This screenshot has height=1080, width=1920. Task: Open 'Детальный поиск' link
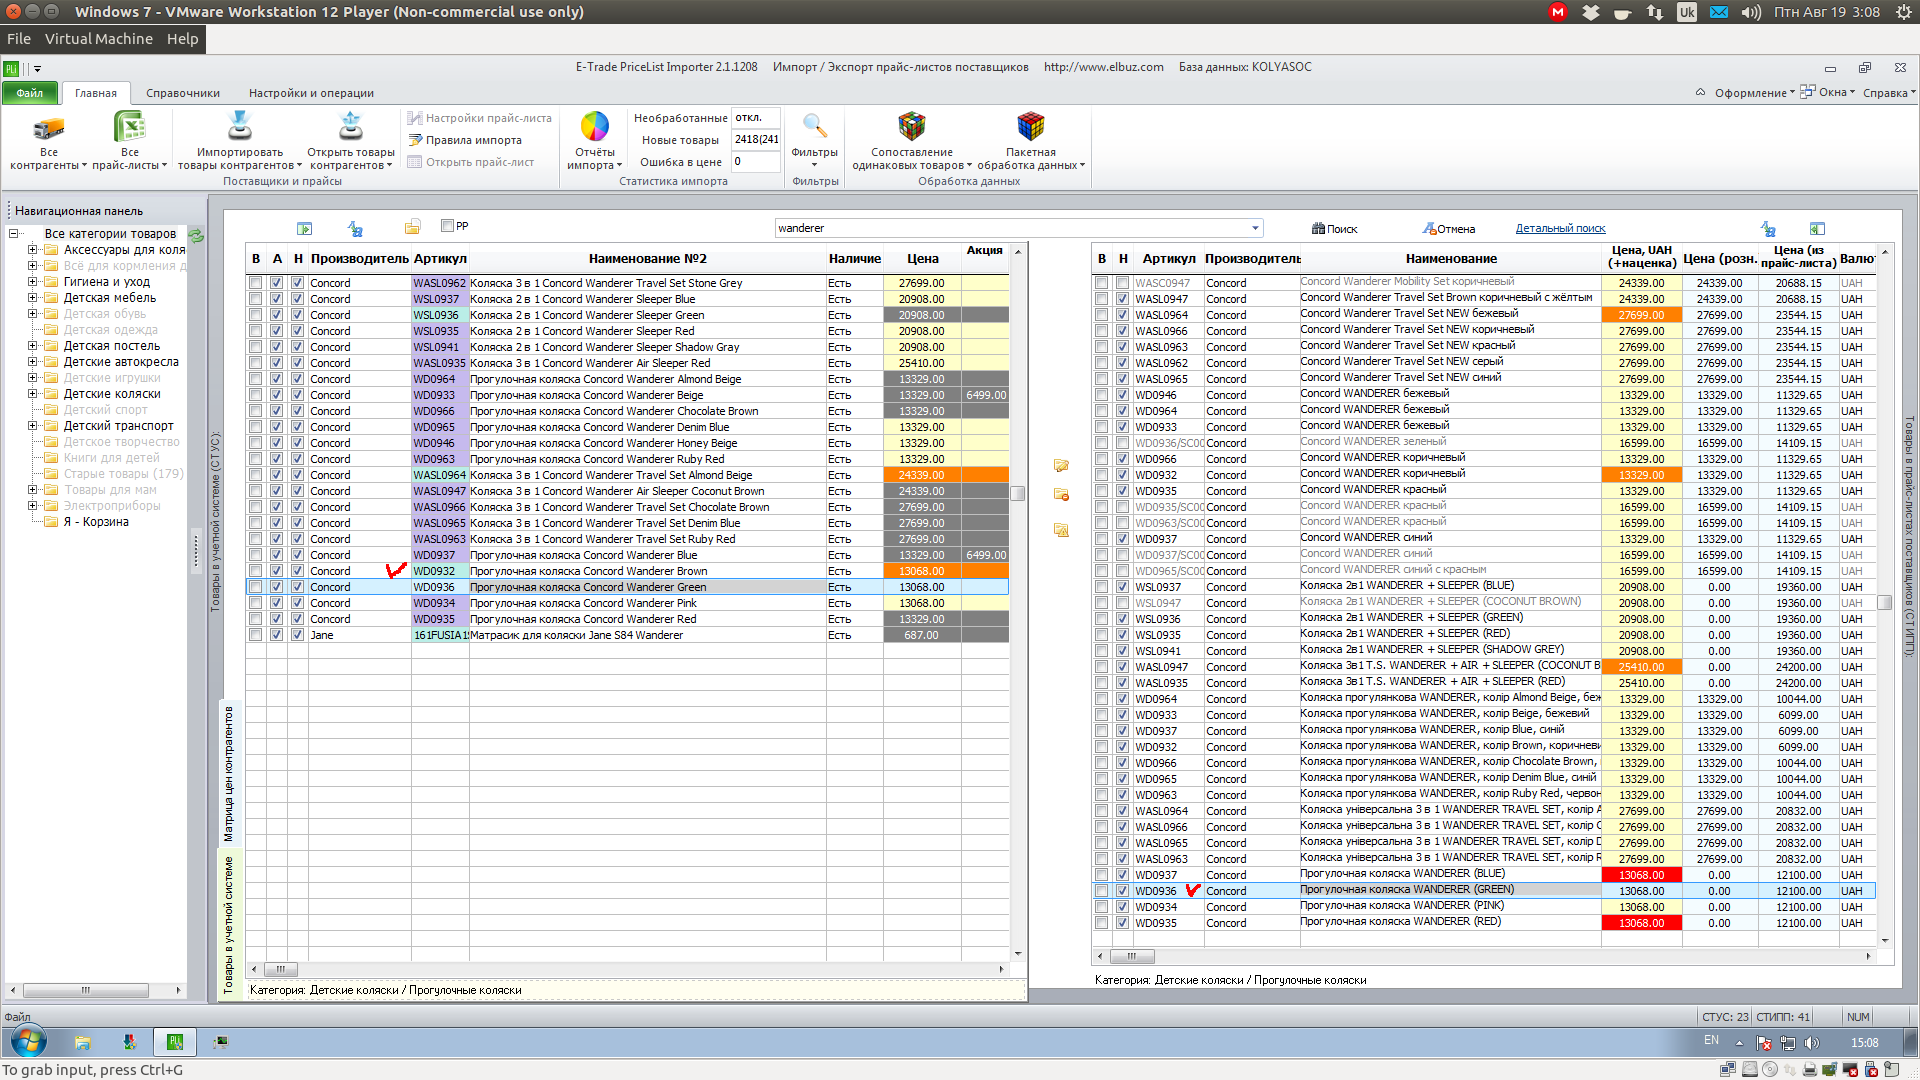[x=1560, y=229]
